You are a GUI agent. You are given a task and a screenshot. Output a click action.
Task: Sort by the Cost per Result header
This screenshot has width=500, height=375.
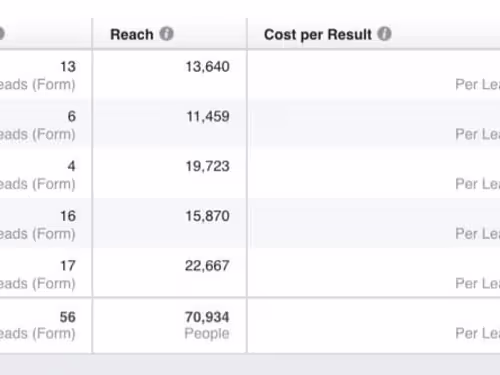coord(318,35)
